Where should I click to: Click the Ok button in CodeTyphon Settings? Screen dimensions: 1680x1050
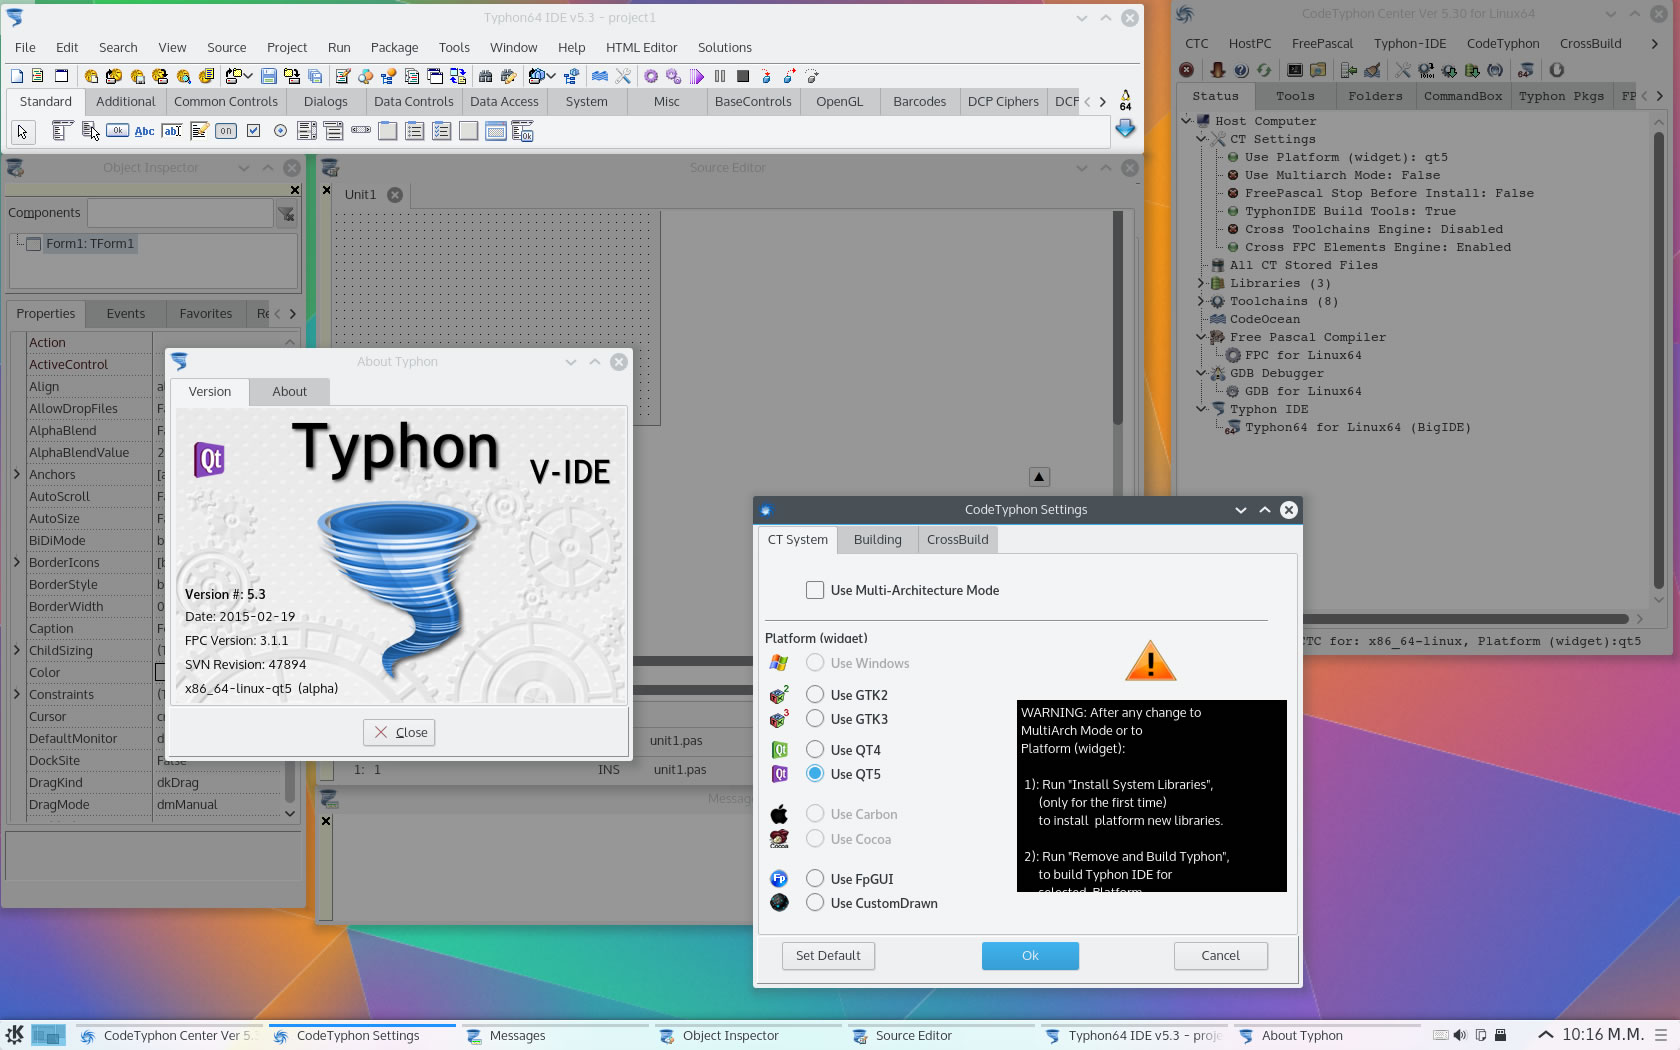pos(1030,955)
